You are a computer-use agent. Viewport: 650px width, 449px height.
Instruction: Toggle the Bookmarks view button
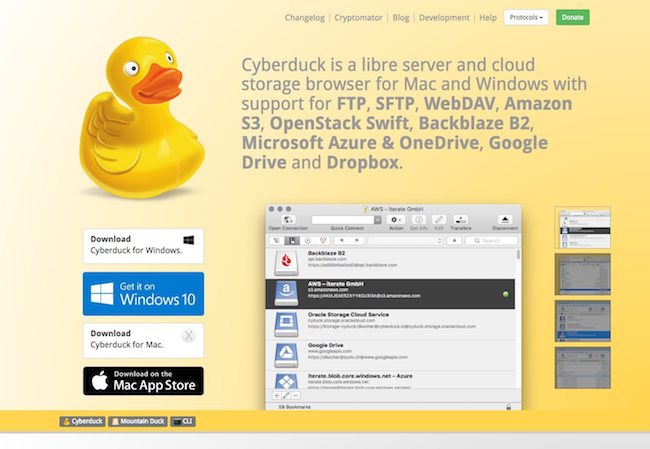tap(292, 241)
